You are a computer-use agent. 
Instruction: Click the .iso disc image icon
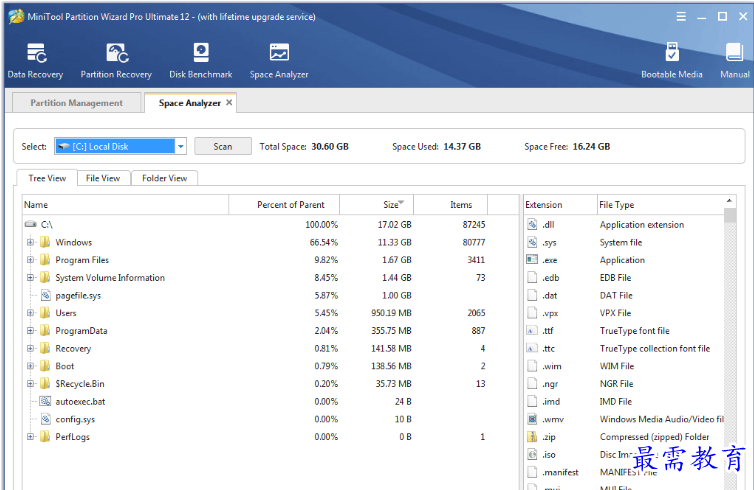pyautogui.click(x=532, y=454)
